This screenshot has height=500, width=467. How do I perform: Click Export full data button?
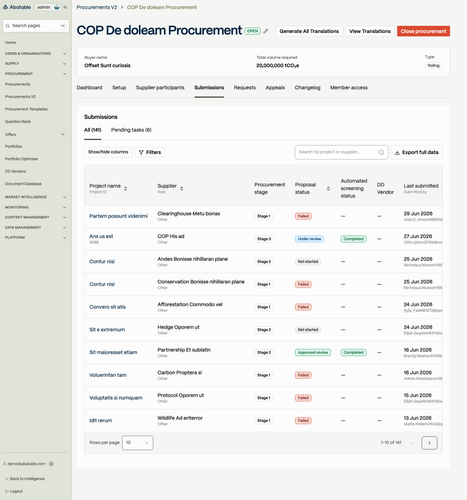tap(417, 152)
